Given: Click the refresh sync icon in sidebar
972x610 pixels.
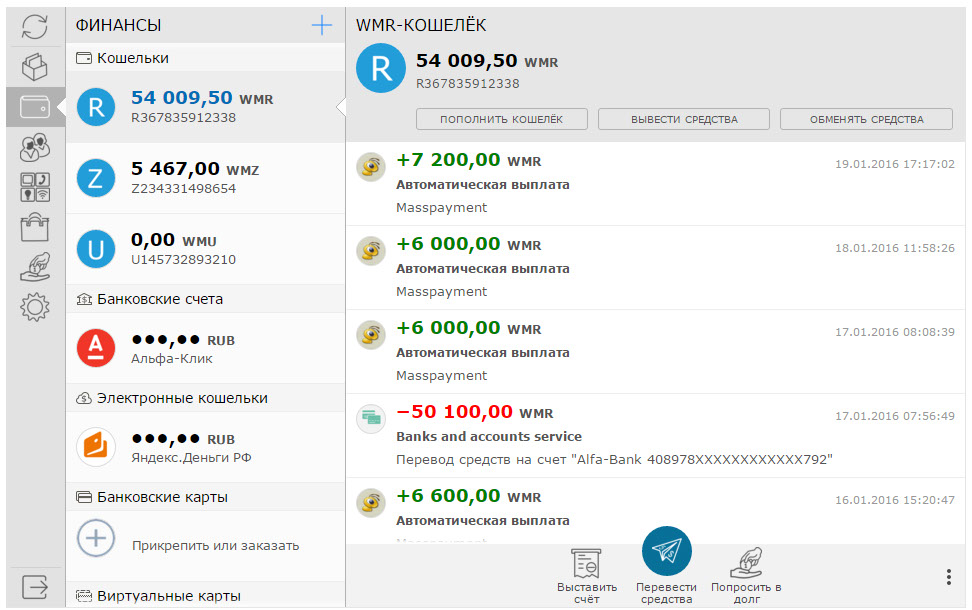Looking at the screenshot, I should [35, 27].
